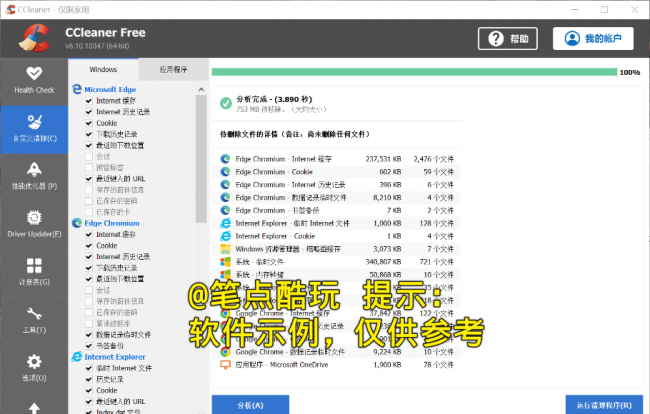Click the Edge Chromium icon in the tree
This screenshot has width=650, height=414.
click(x=77, y=223)
